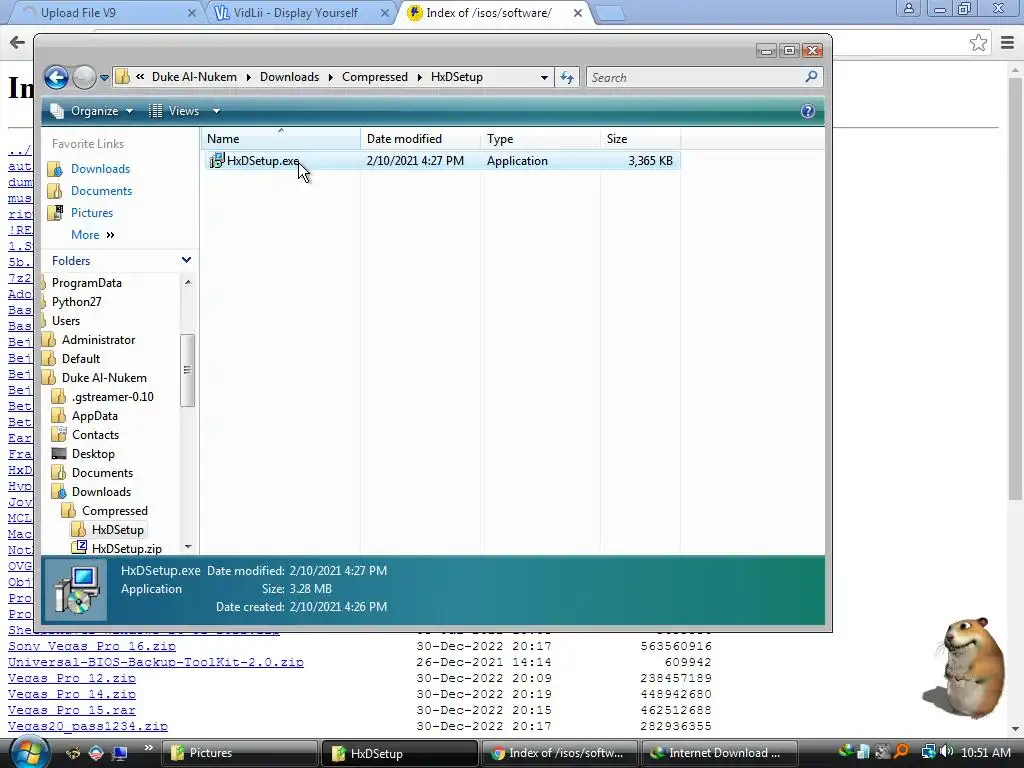1024x768 pixels.
Task: Click the volume speaker tray icon
Action: tap(946, 752)
